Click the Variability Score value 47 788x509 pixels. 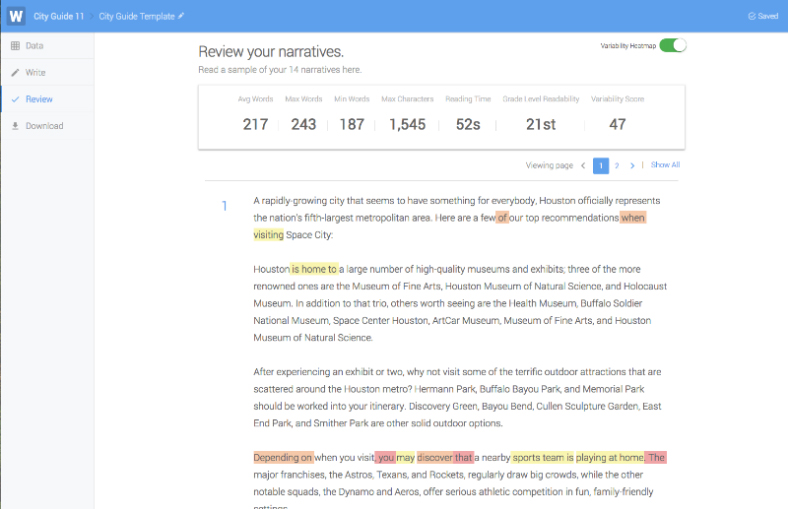pos(617,124)
